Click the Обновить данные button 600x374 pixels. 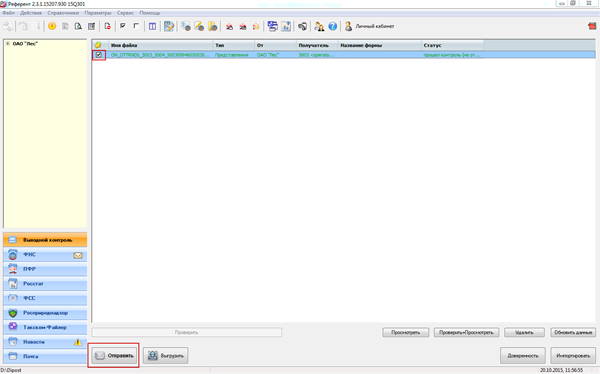[x=573, y=332]
